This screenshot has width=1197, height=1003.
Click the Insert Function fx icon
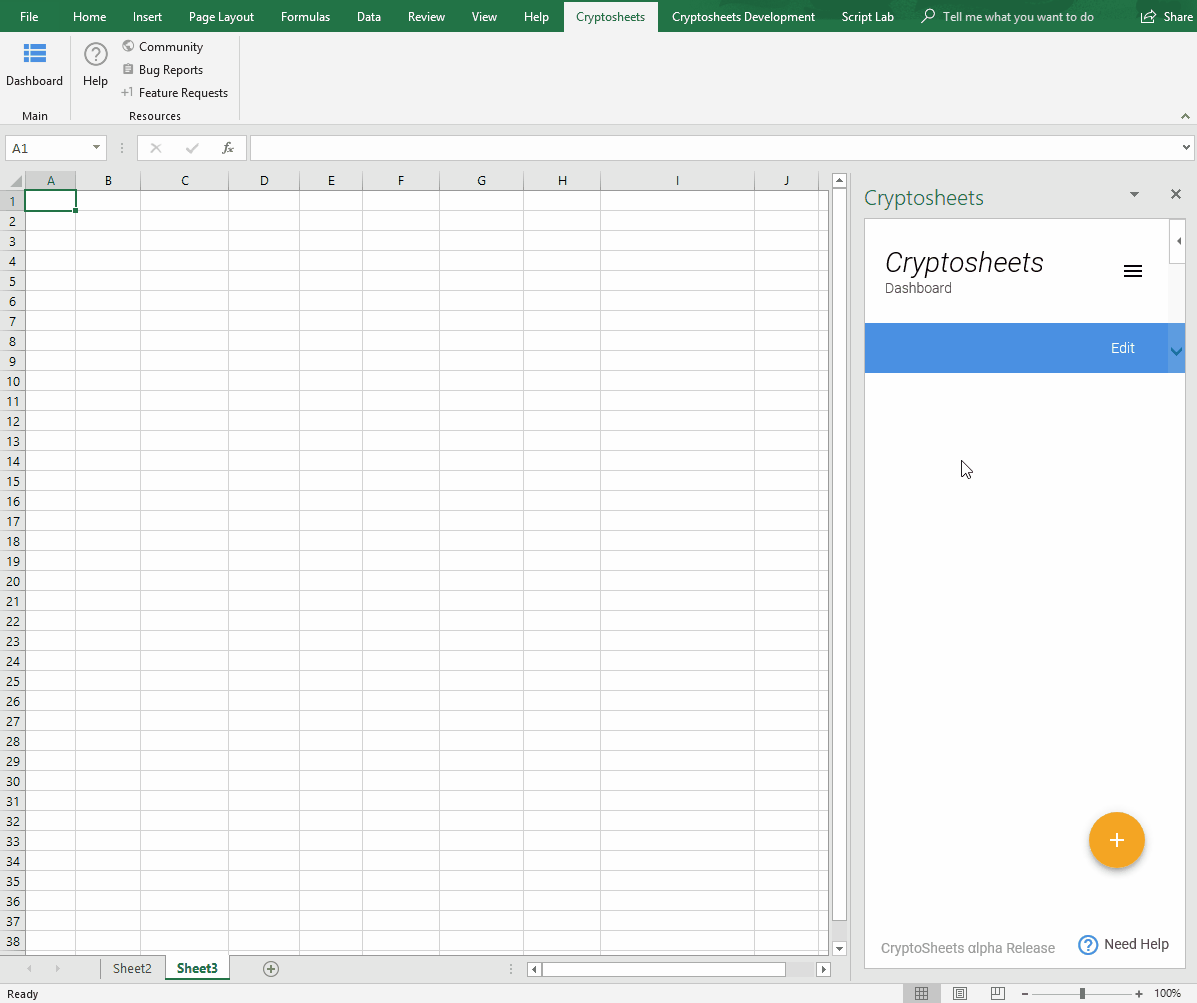coord(227,148)
